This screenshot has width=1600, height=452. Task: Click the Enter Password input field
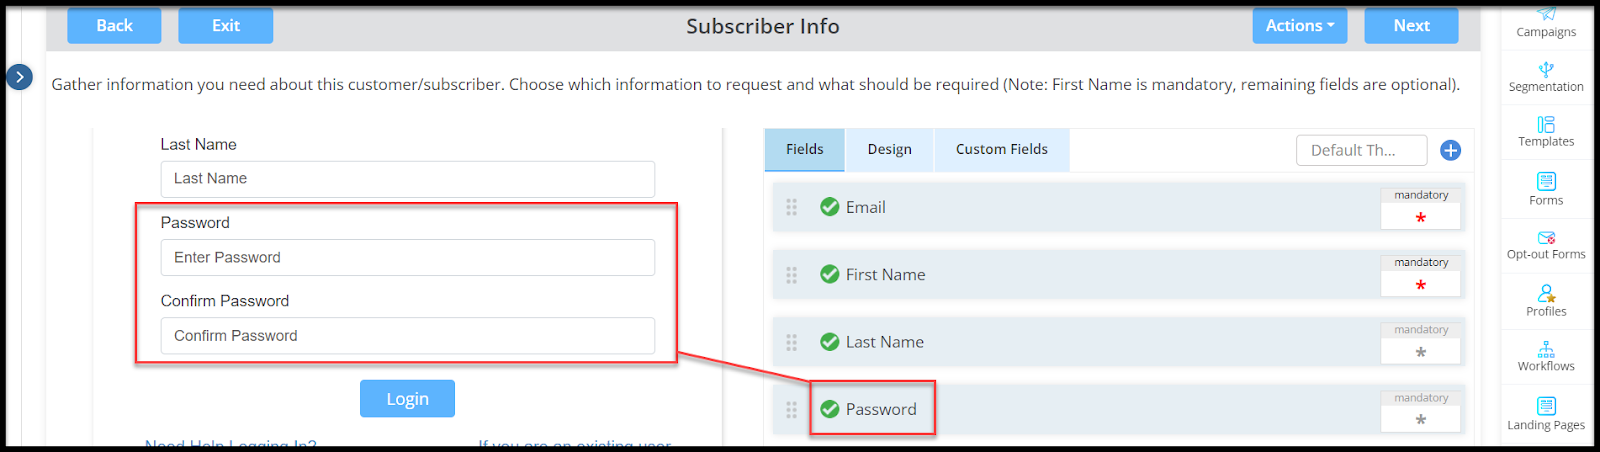[408, 258]
